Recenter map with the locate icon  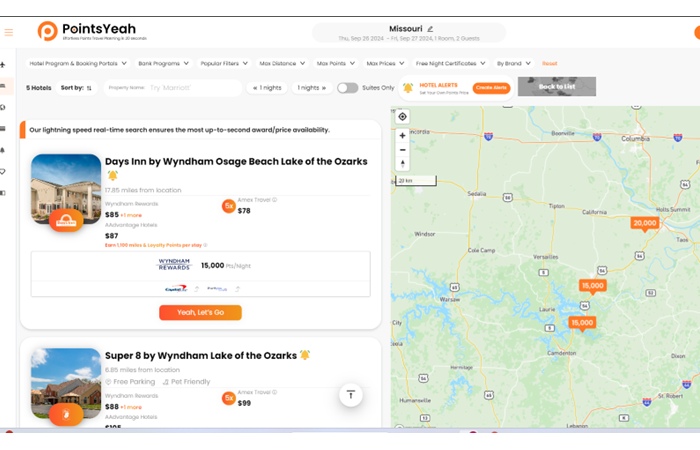point(402,117)
